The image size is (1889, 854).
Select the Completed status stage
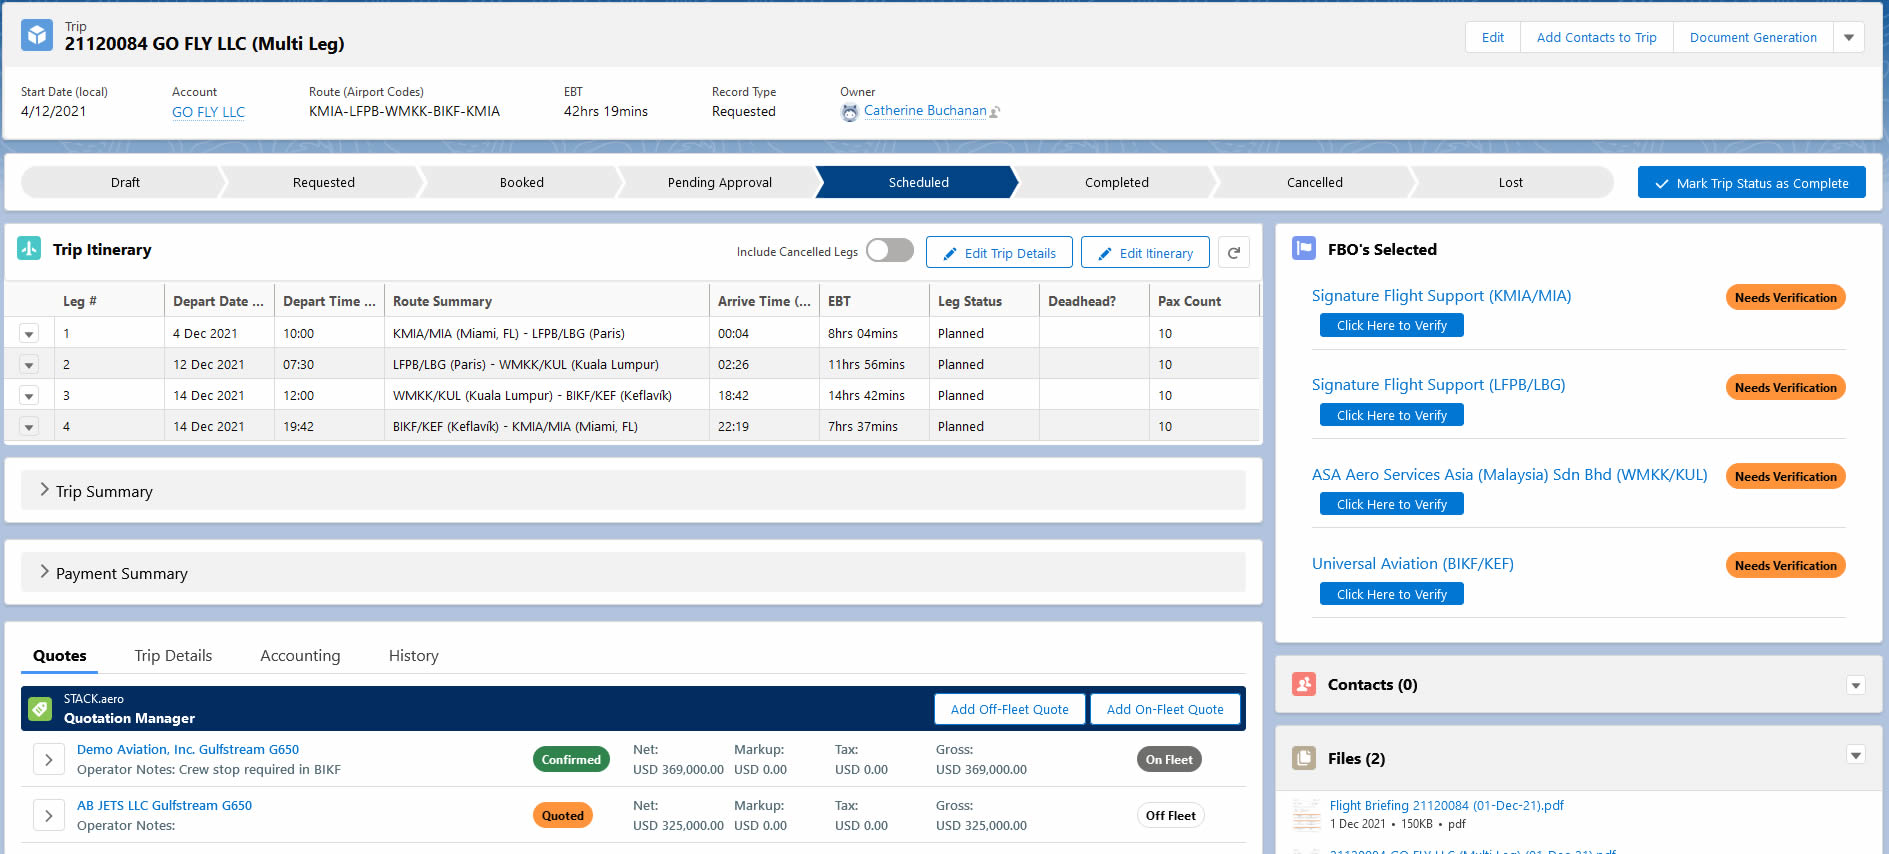tap(1117, 182)
